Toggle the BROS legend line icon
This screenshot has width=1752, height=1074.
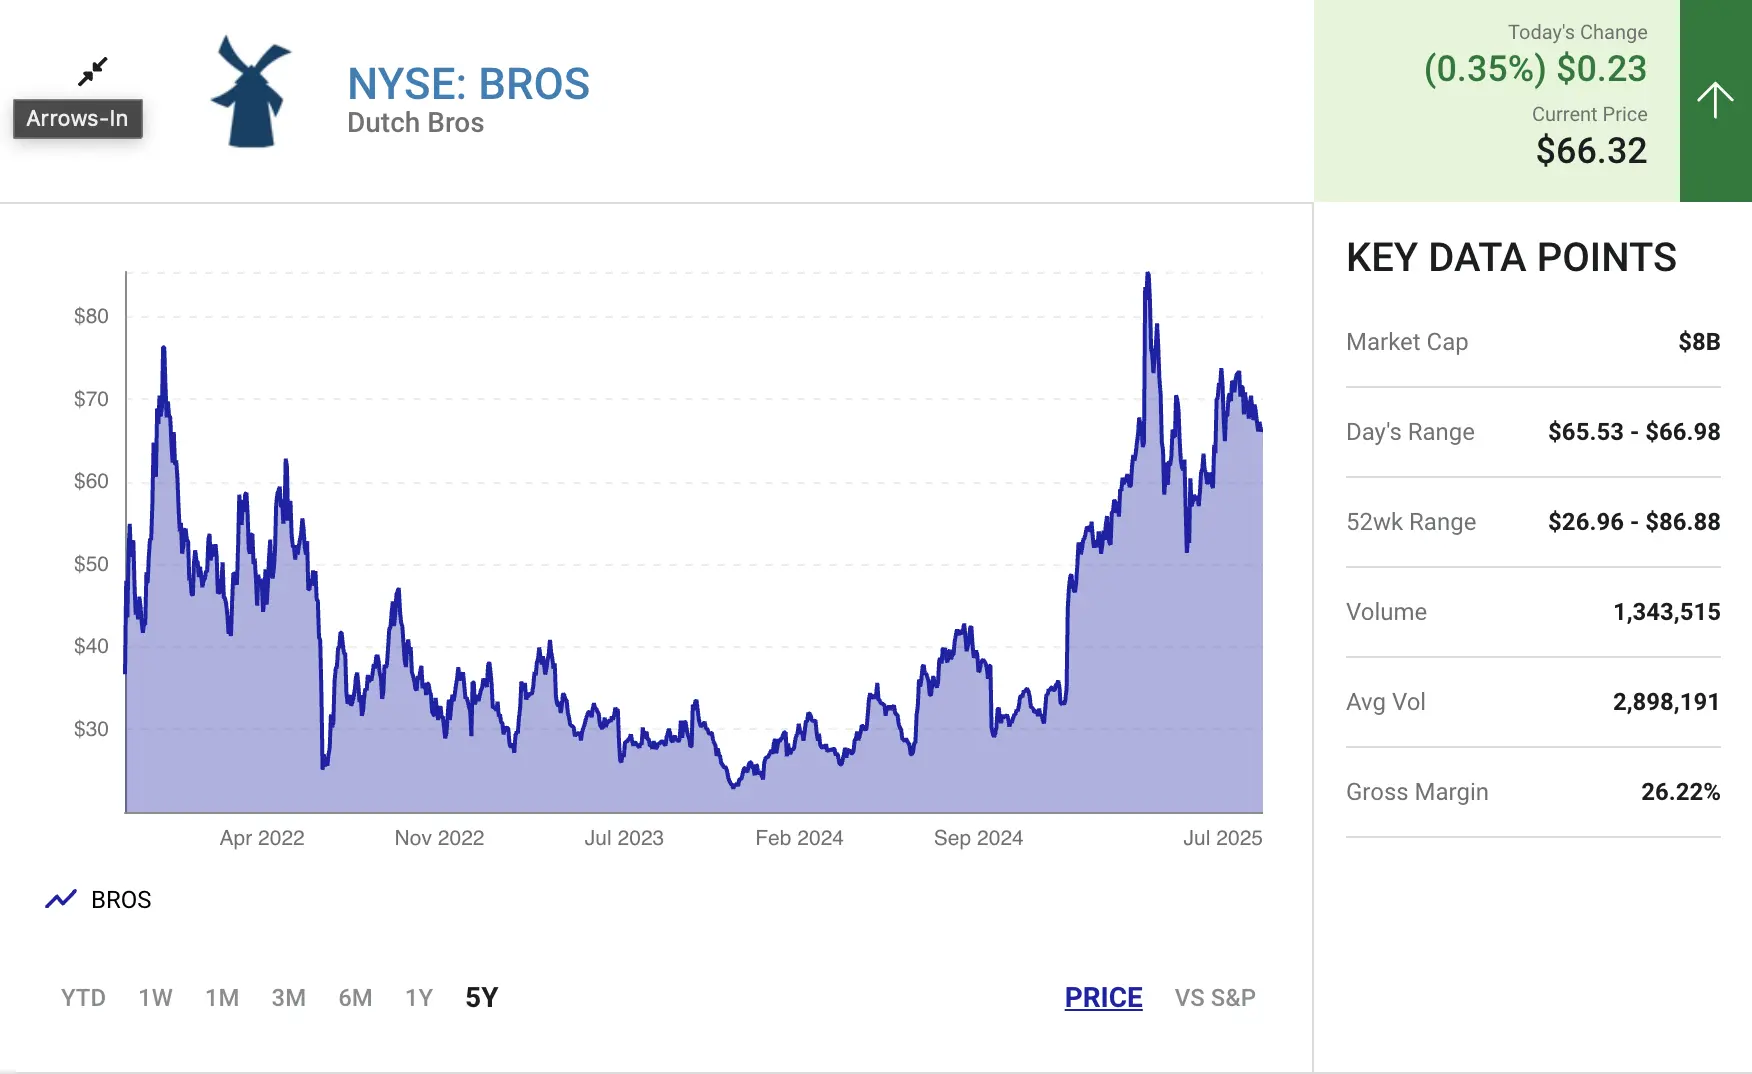pyautogui.click(x=61, y=899)
